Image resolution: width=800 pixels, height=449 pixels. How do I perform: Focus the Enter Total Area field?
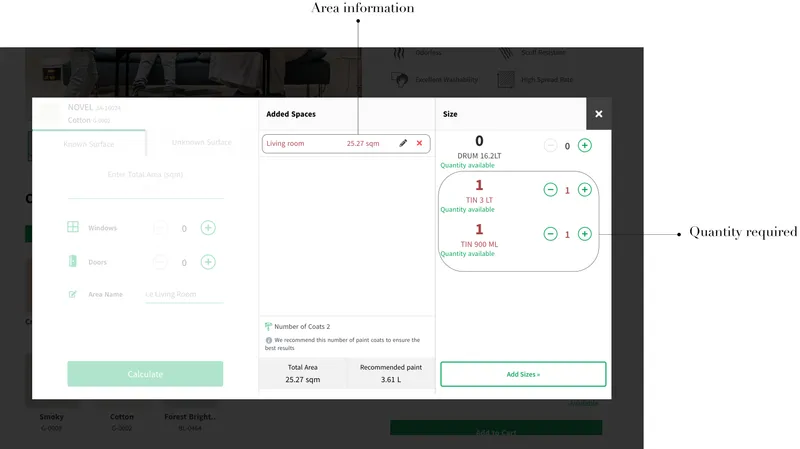tap(145, 175)
